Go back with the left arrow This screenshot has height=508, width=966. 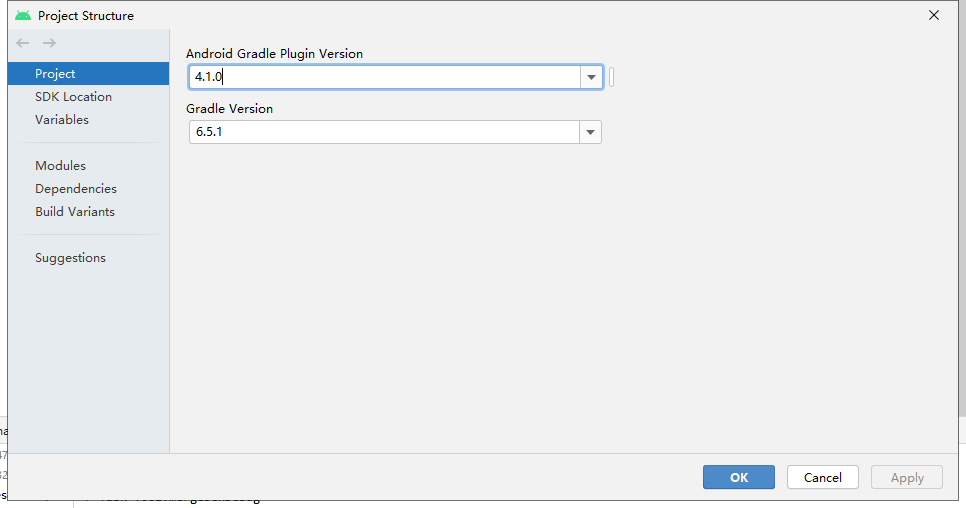[x=23, y=43]
